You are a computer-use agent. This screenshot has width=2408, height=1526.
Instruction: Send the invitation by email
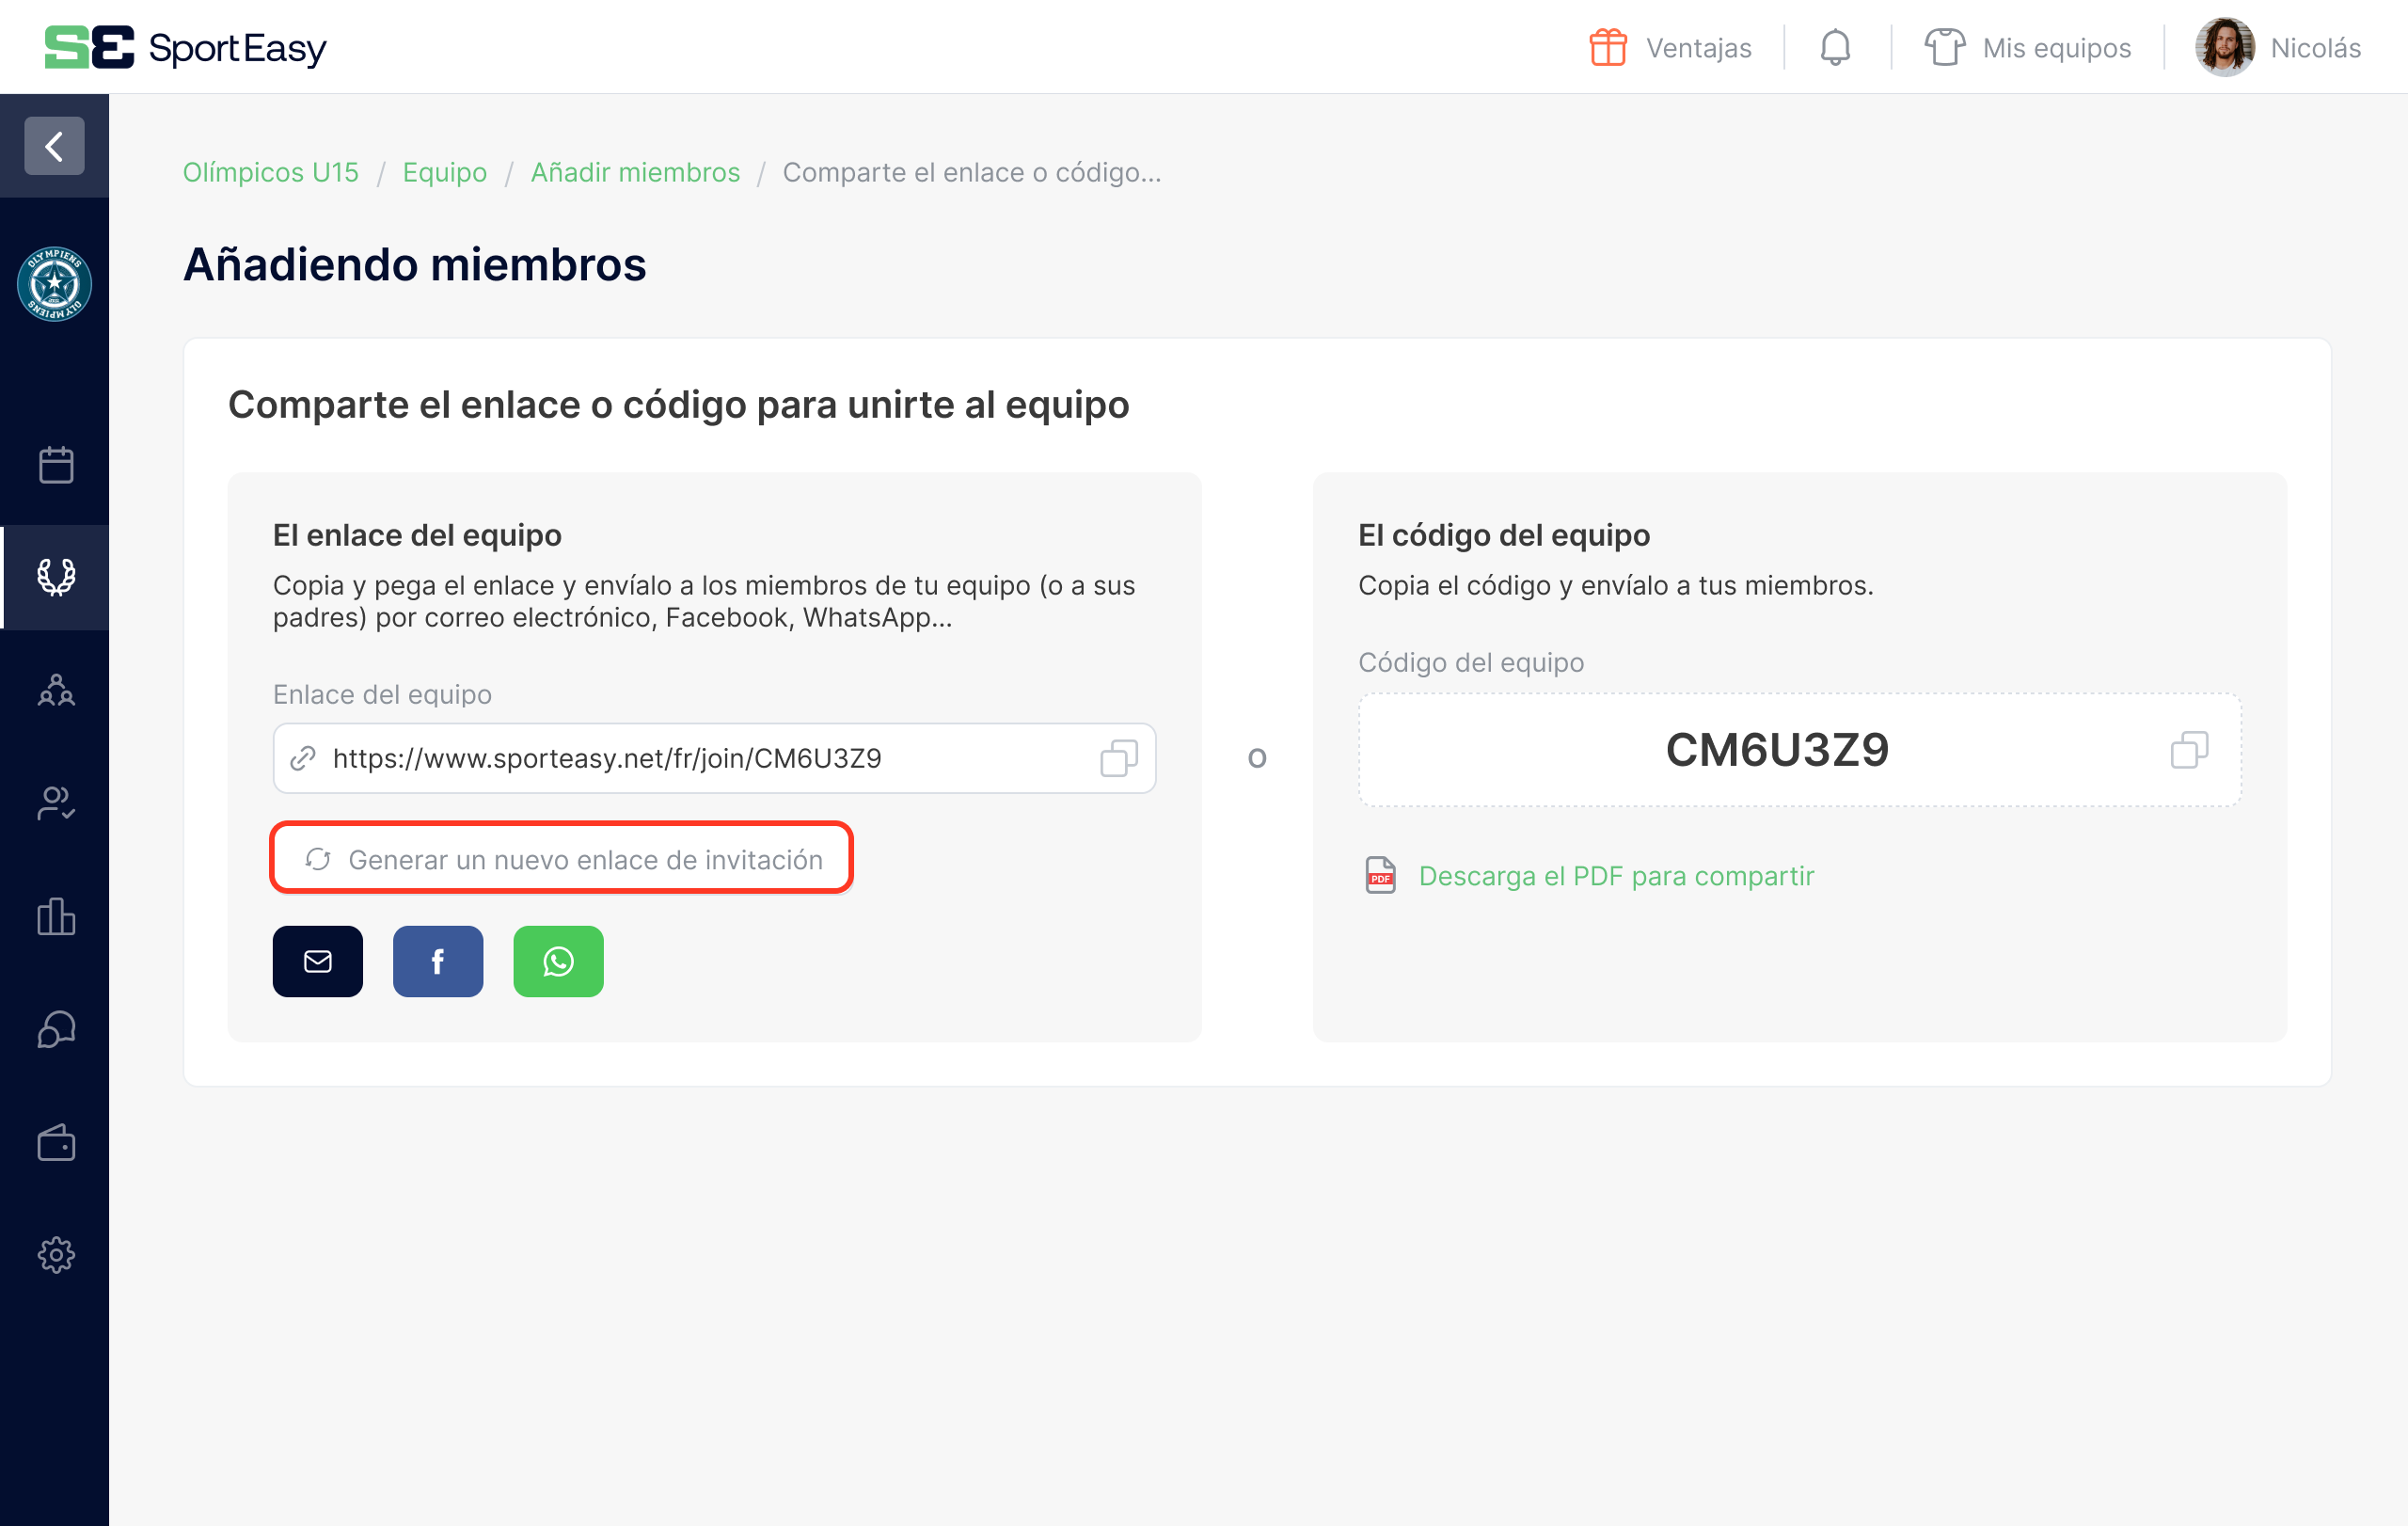coord(317,961)
